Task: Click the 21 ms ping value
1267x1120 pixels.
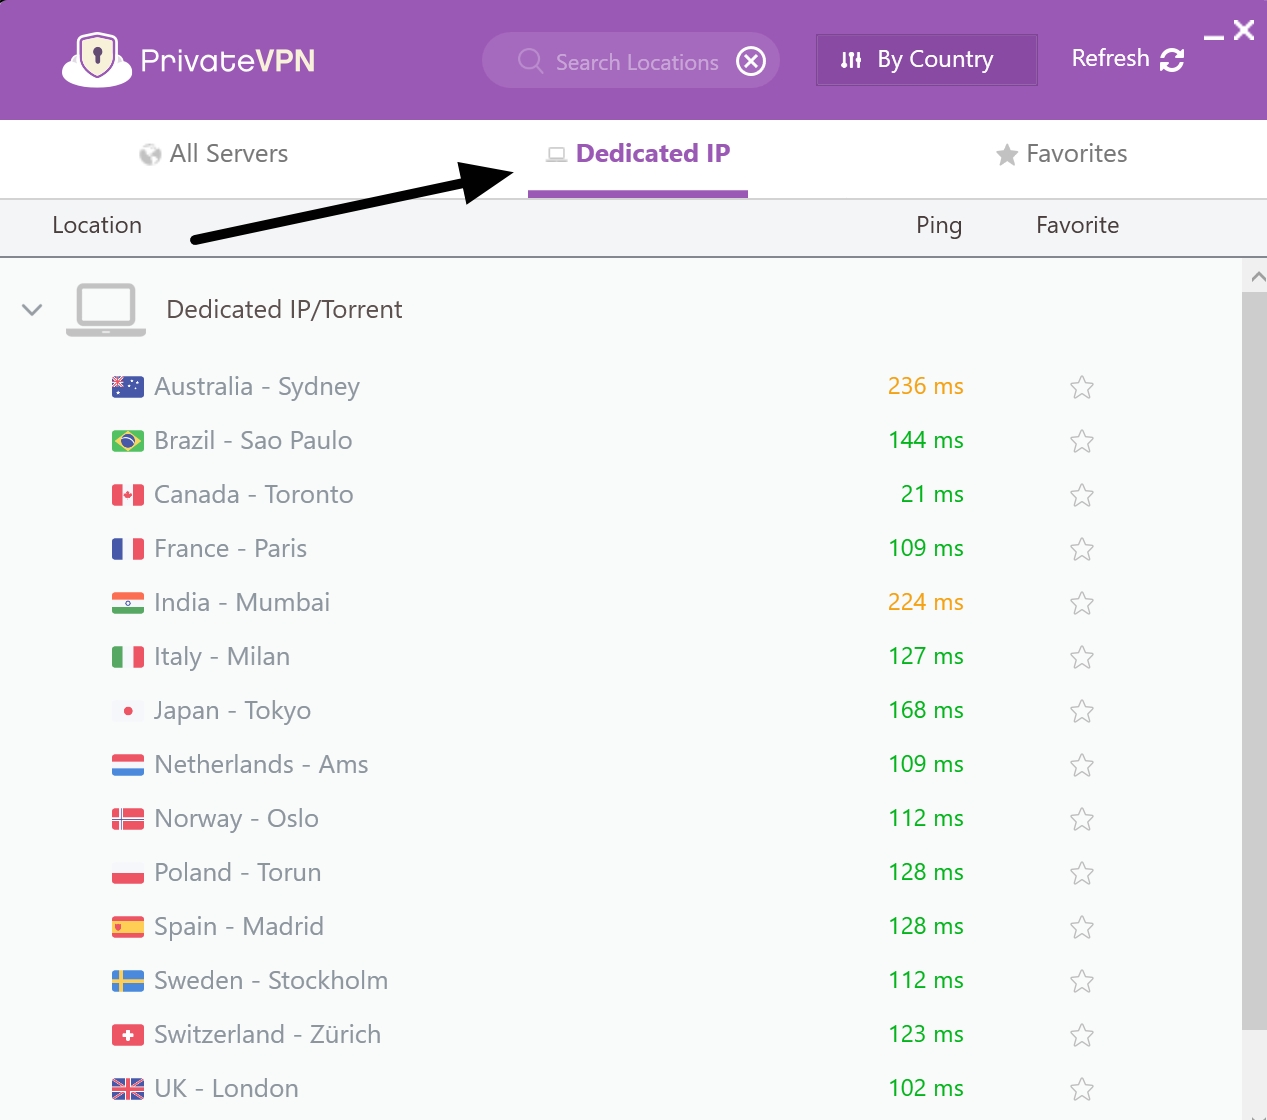Action: [932, 495]
